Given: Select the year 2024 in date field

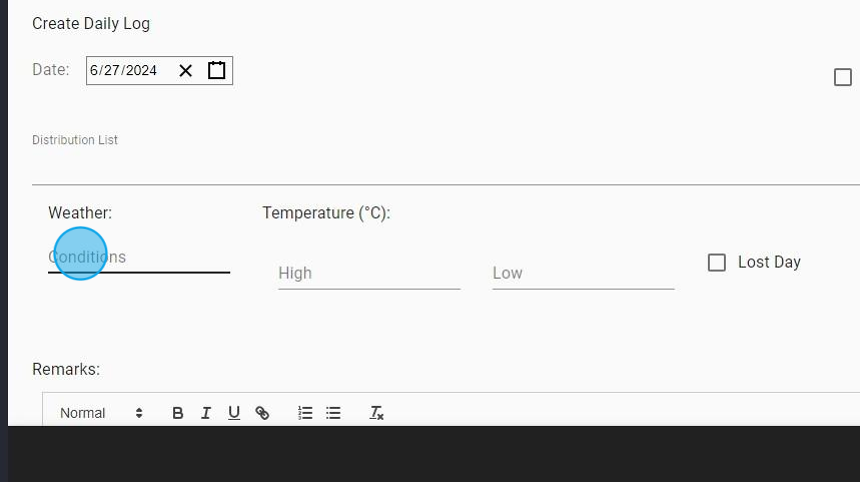Looking at the screenshot, I should [x=141, y=70].
